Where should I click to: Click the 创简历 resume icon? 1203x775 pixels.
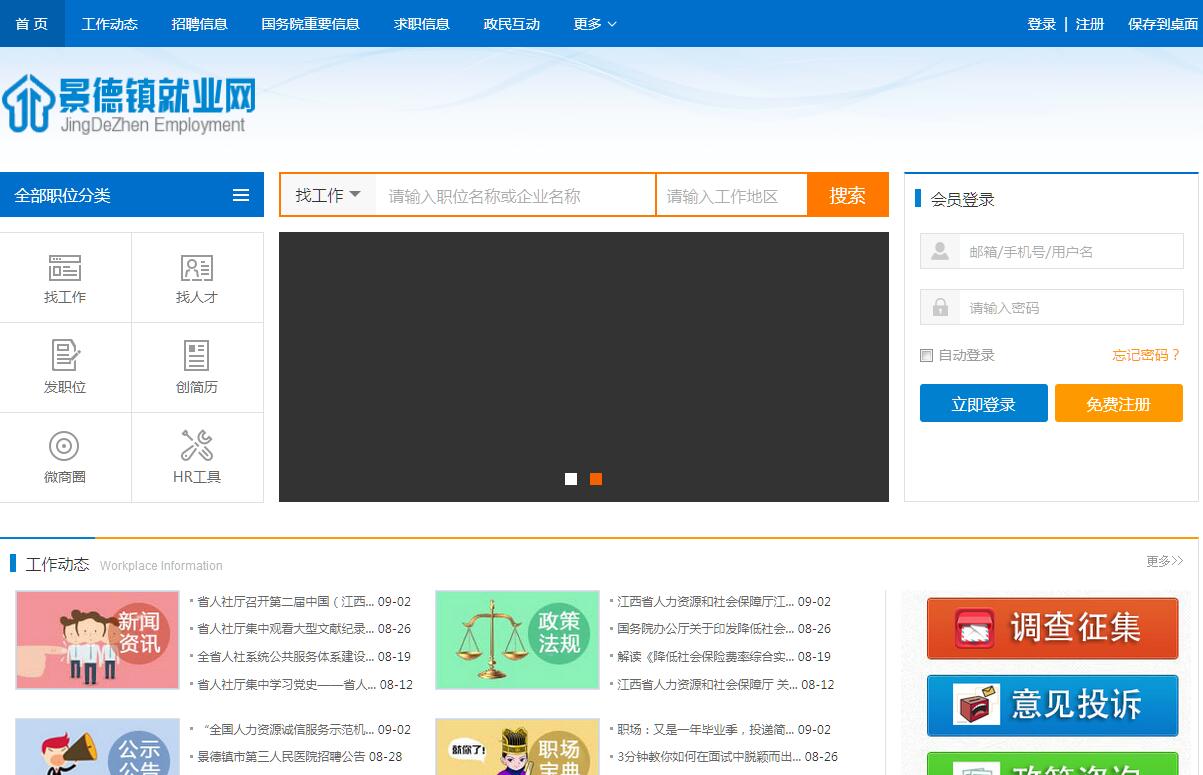(x=197, y=356)
